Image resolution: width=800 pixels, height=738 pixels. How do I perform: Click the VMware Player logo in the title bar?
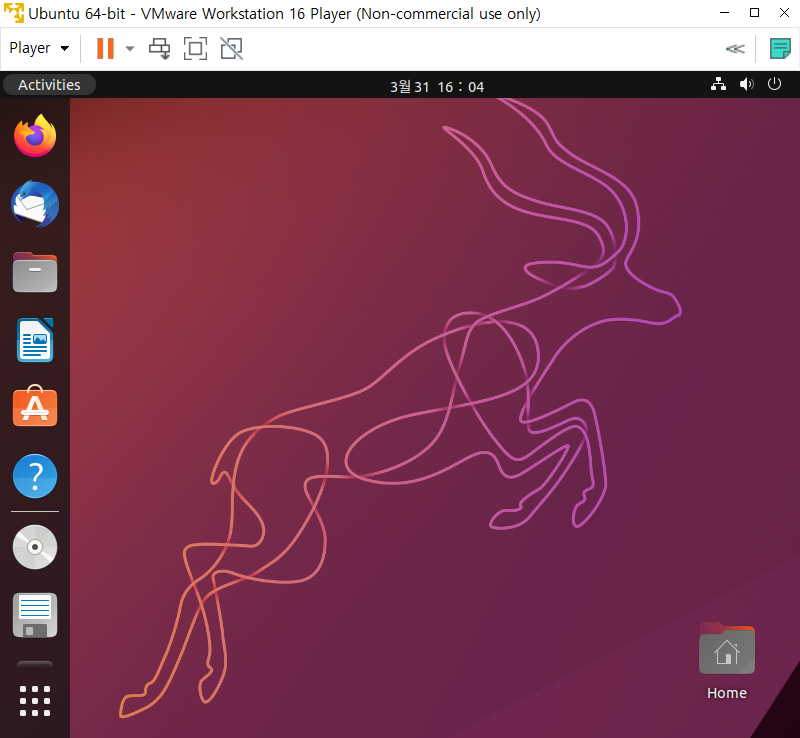point(13,13)
